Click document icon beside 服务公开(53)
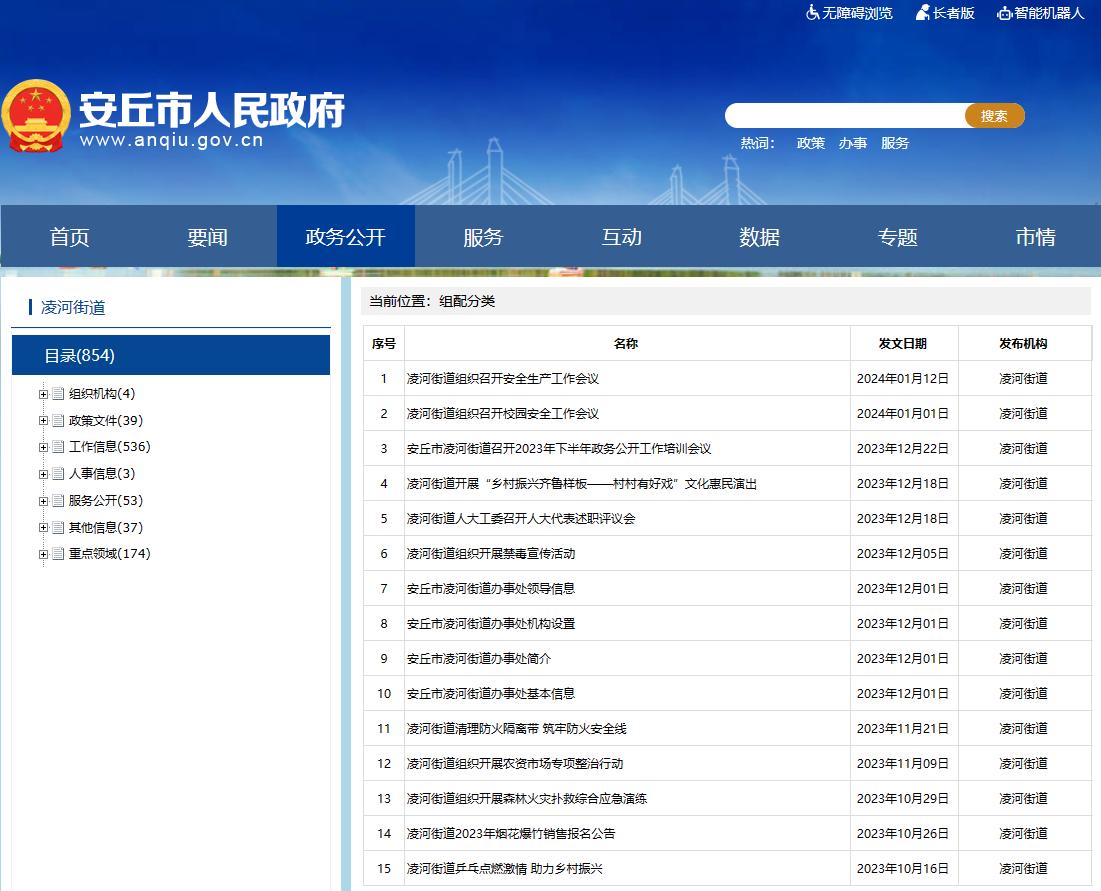 click(x=58, y=501)
